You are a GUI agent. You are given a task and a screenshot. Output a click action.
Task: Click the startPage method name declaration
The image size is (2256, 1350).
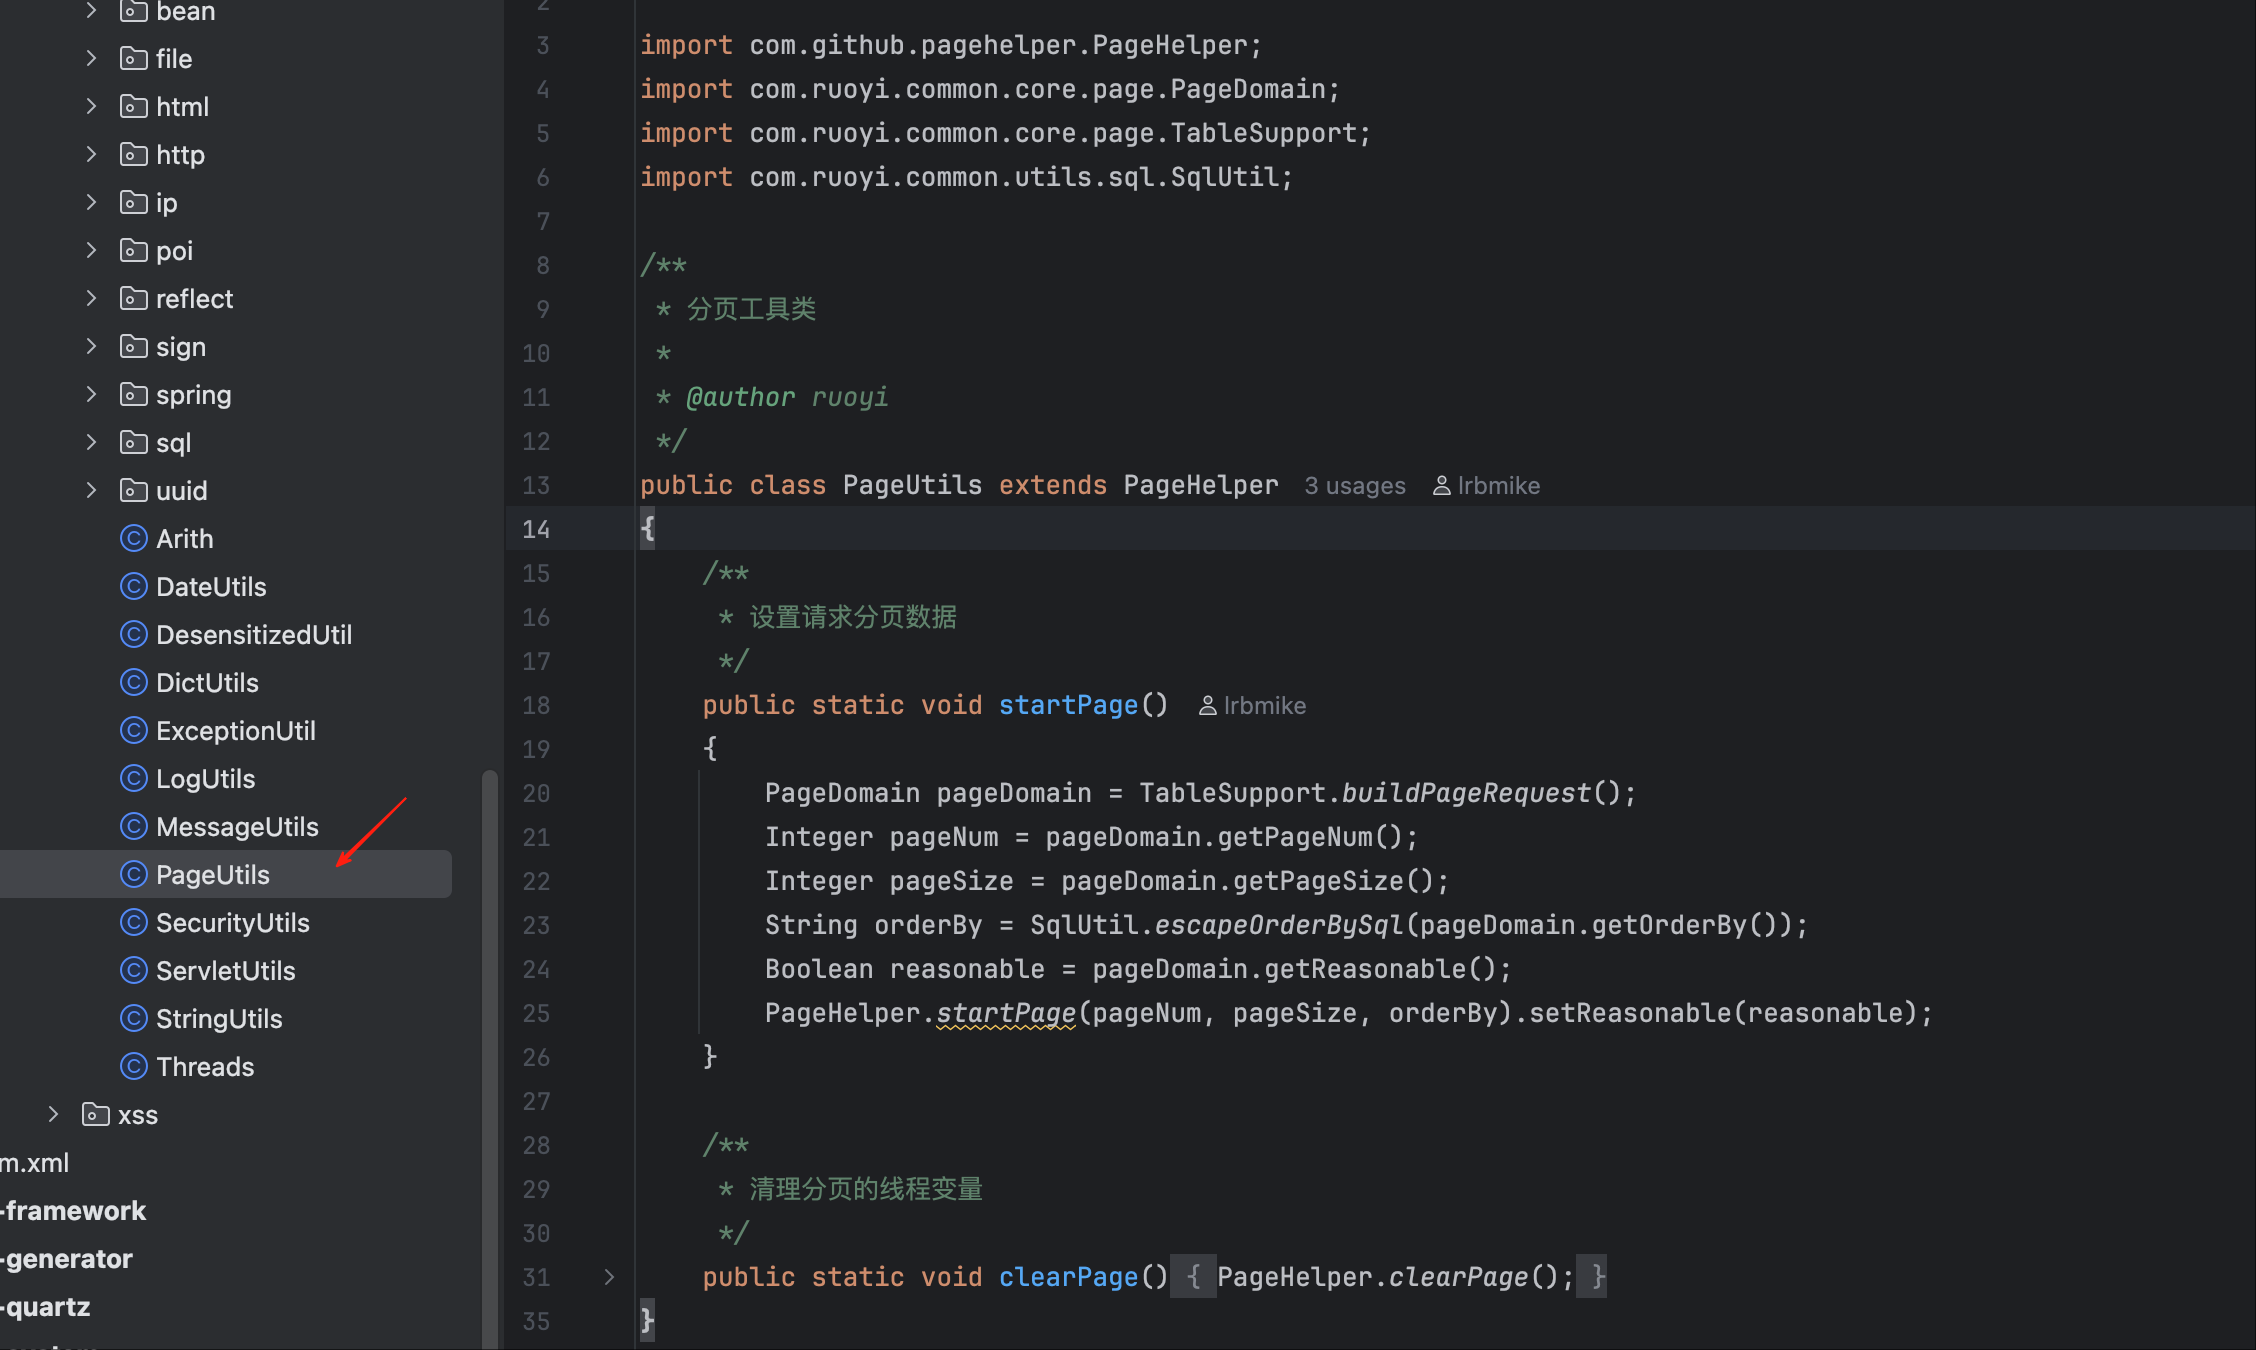[x=1068, y=706]
